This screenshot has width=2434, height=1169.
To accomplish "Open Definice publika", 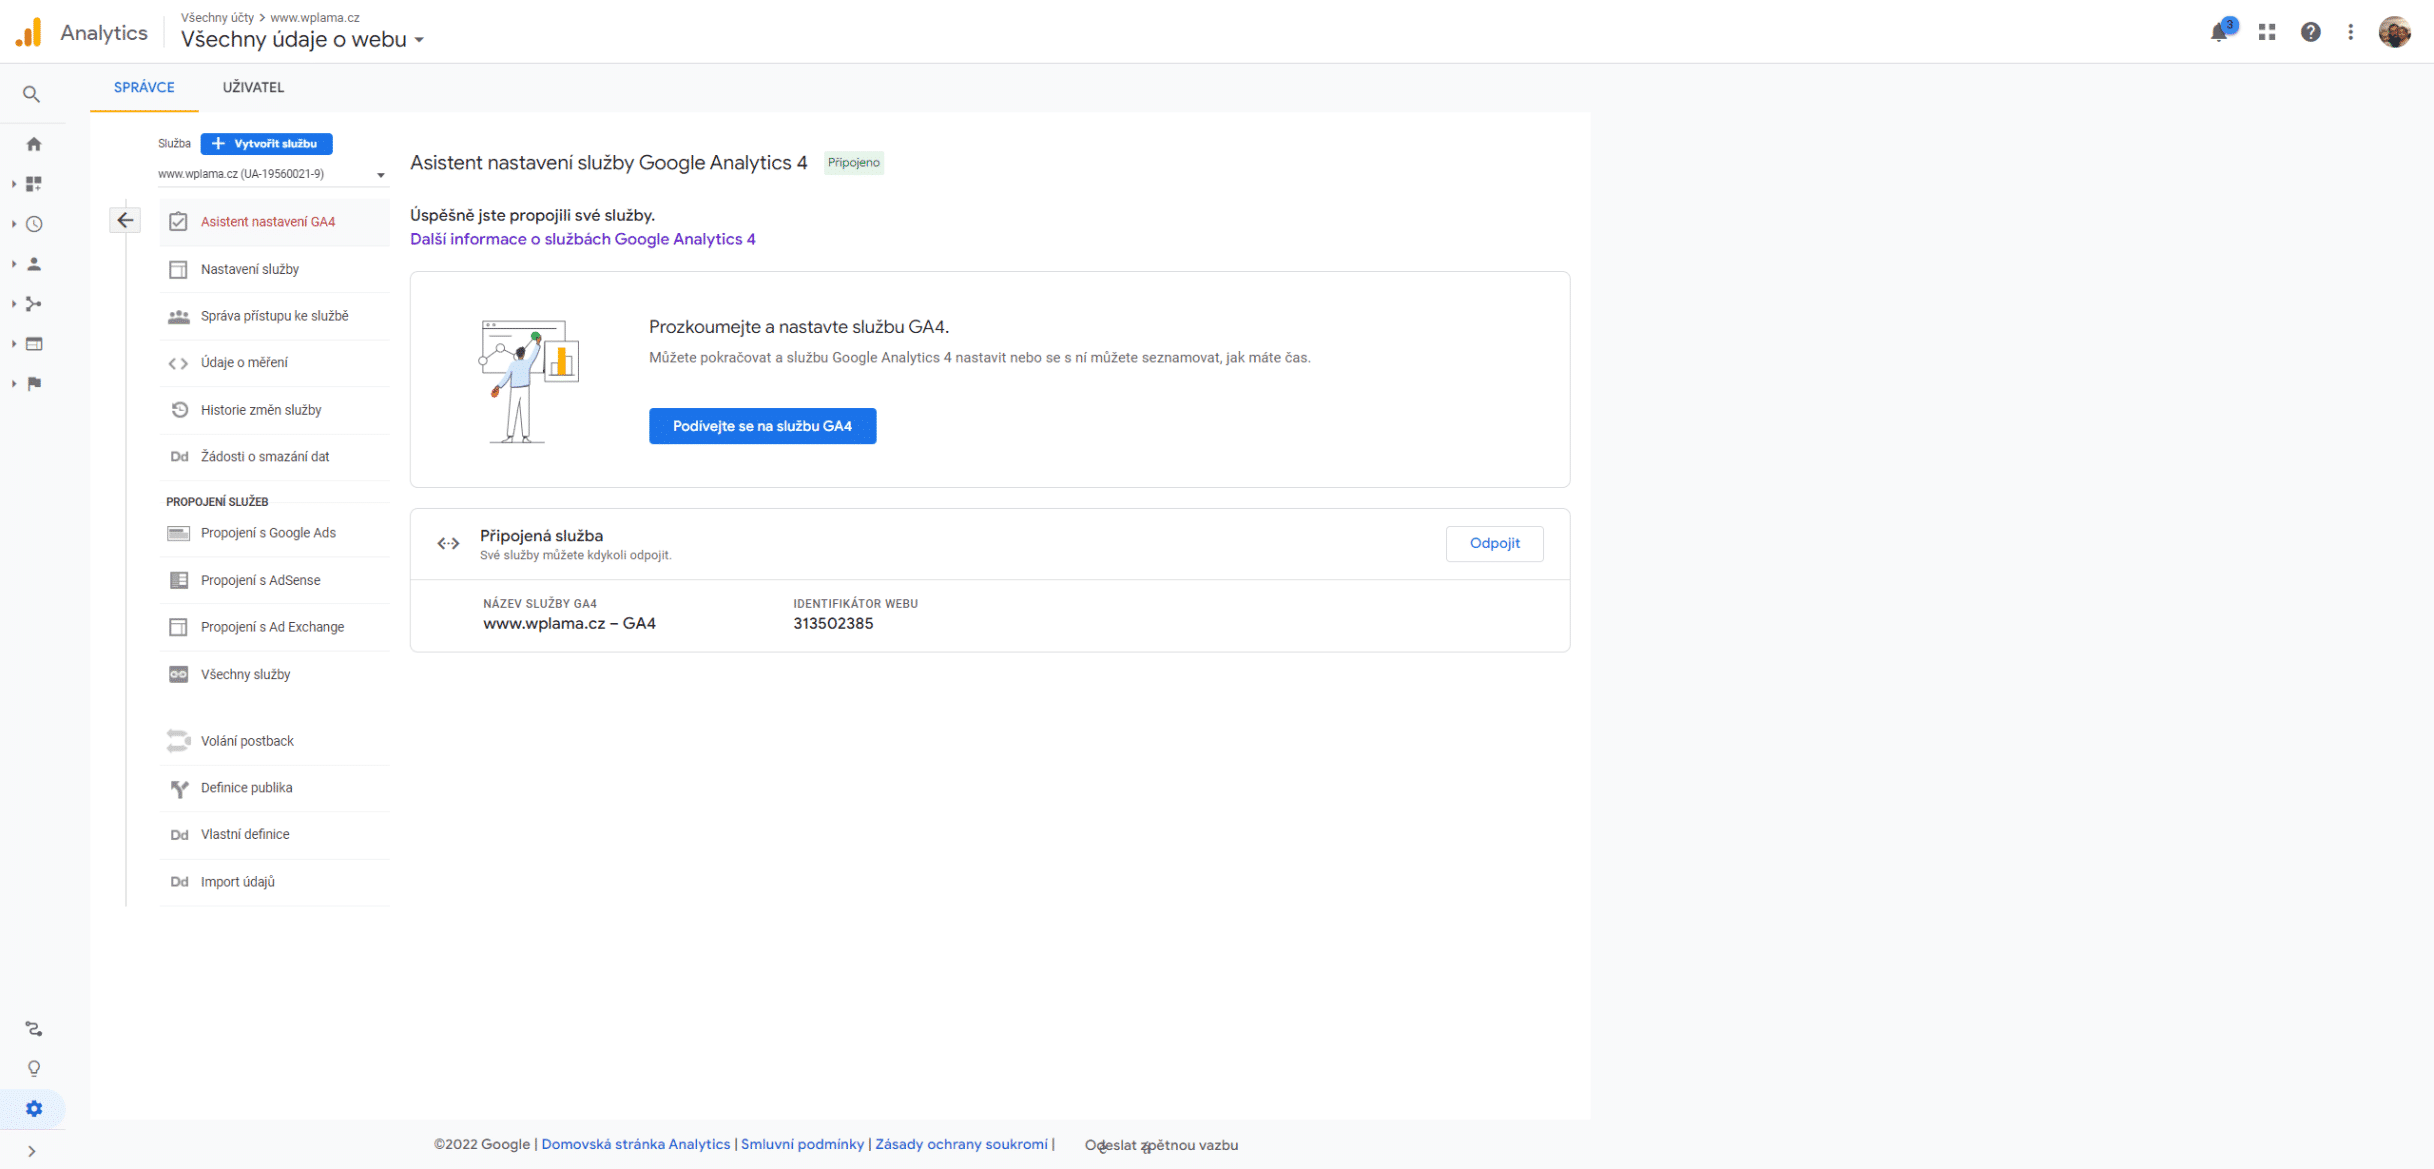I will pos(275,788).
